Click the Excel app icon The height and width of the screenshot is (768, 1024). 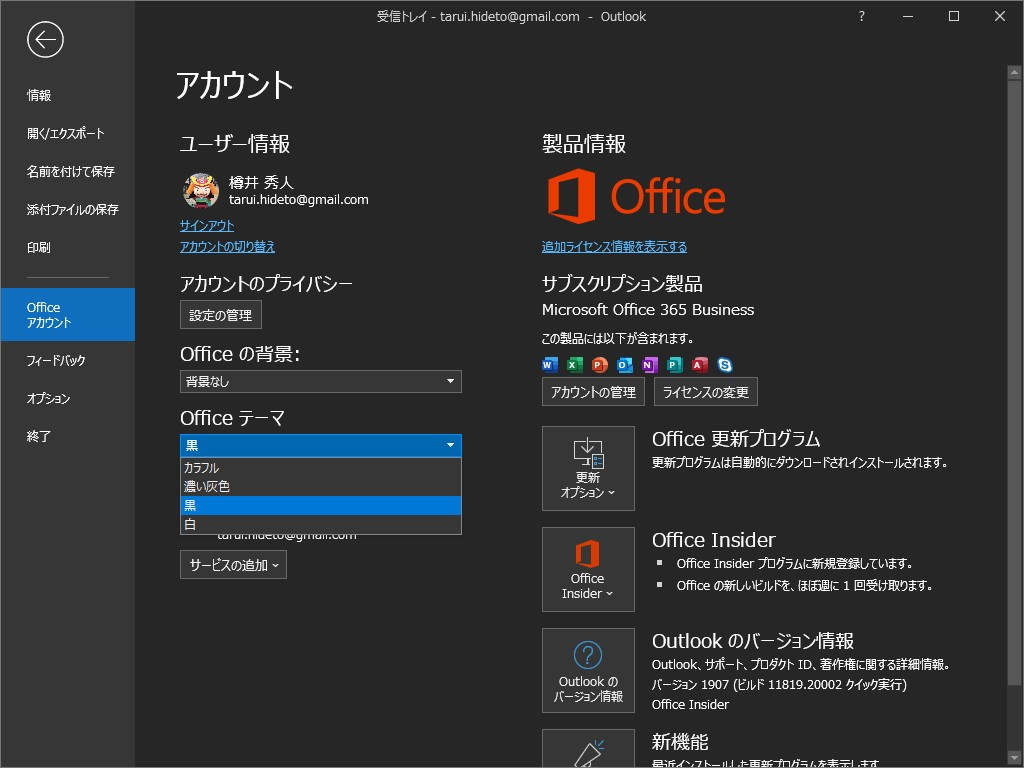click(572, 365)
